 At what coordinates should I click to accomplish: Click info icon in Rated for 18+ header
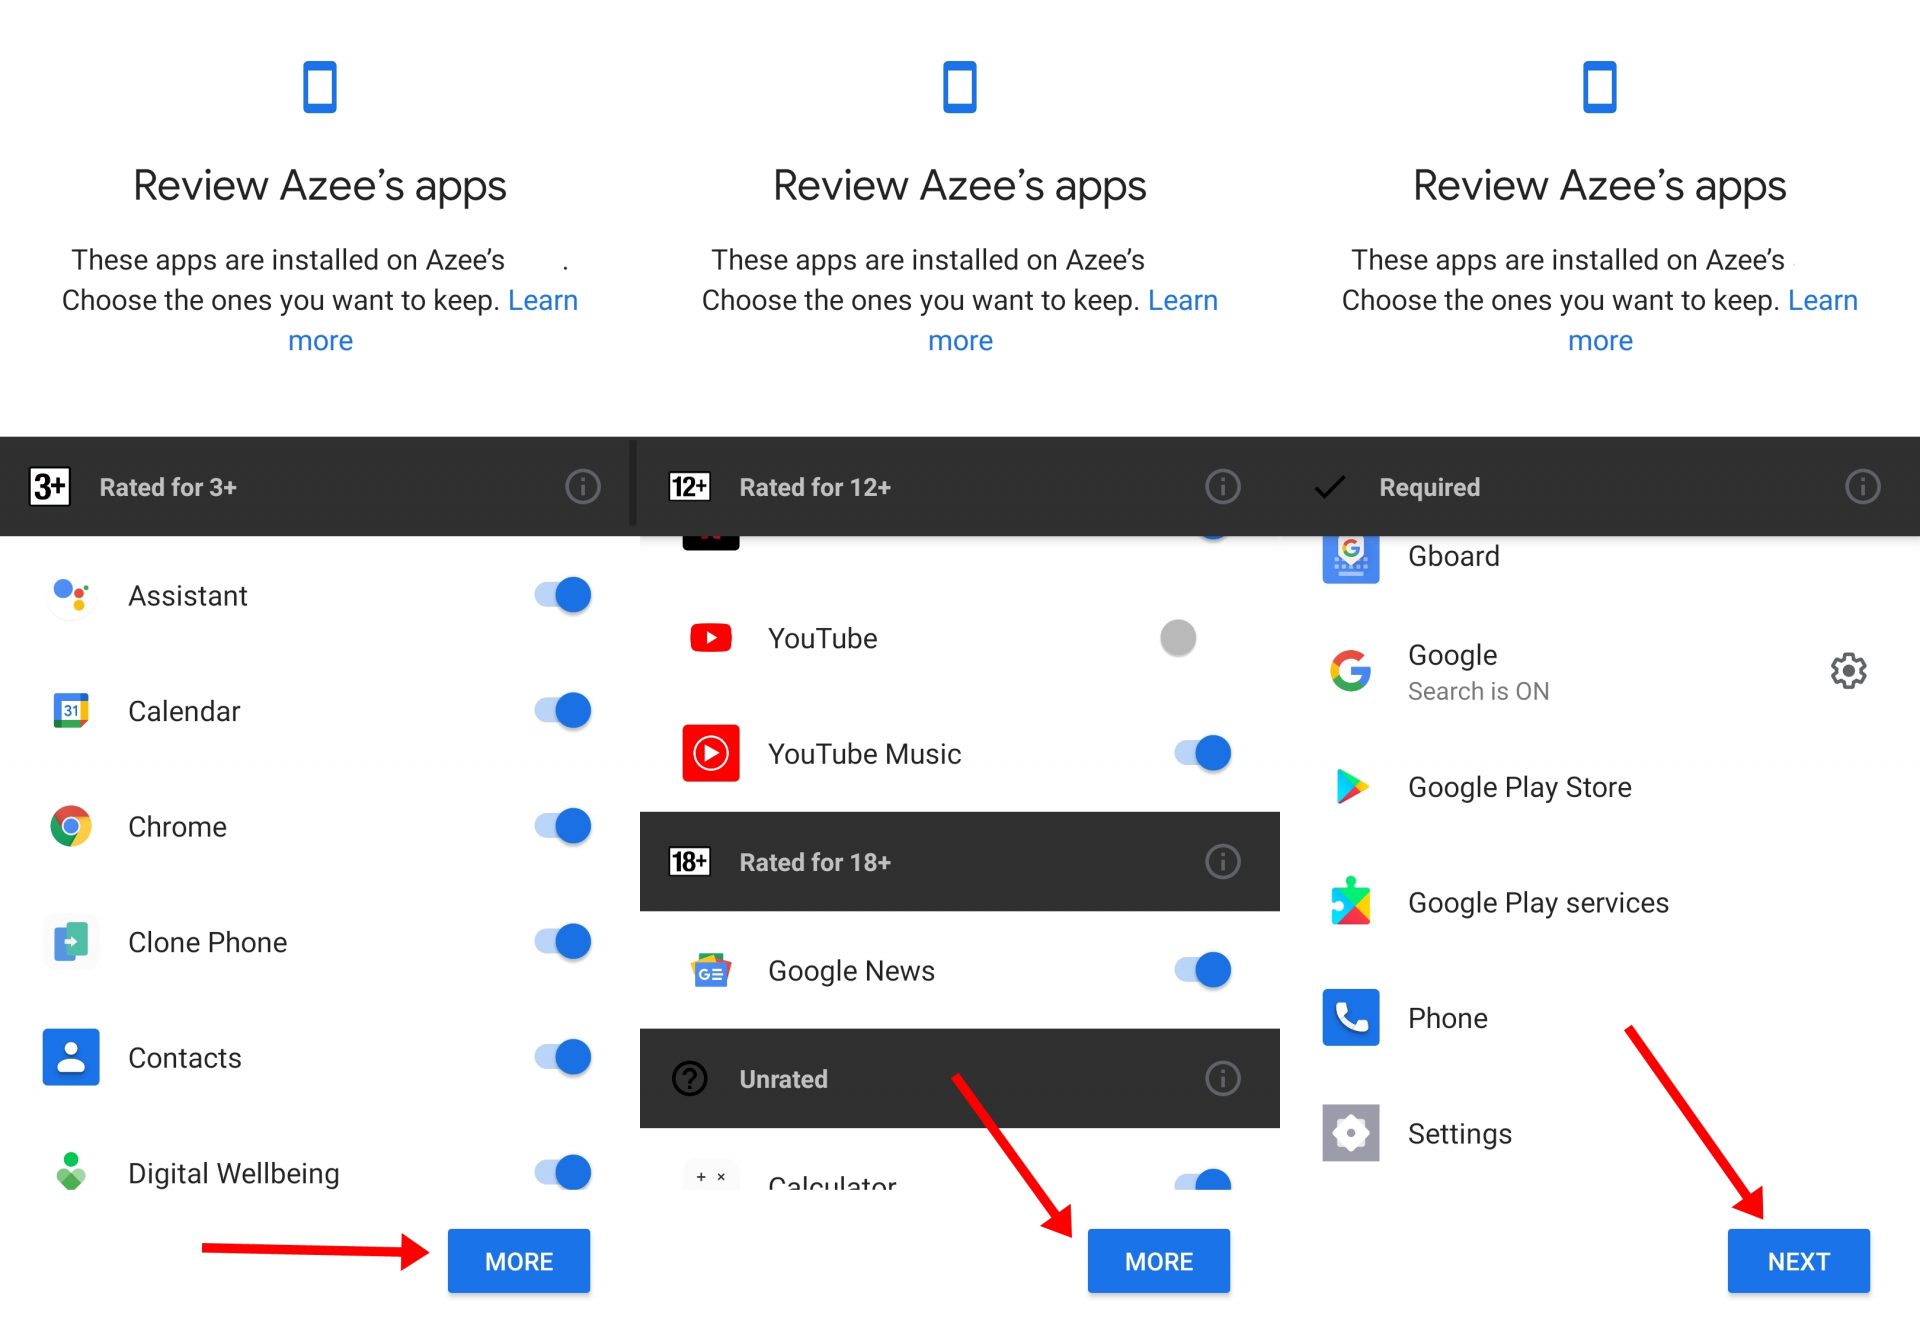[1222, 861]
